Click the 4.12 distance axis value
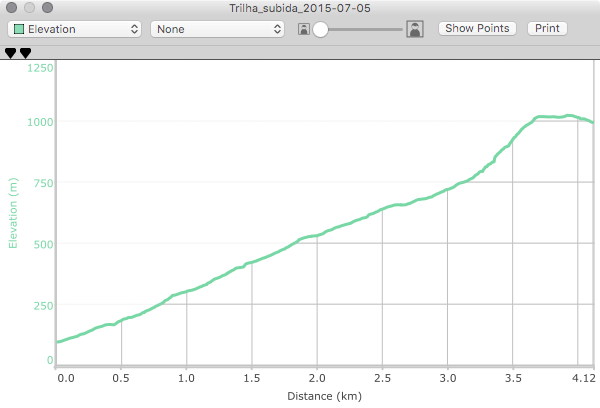The image size is (600, 408). pos(584,378)
